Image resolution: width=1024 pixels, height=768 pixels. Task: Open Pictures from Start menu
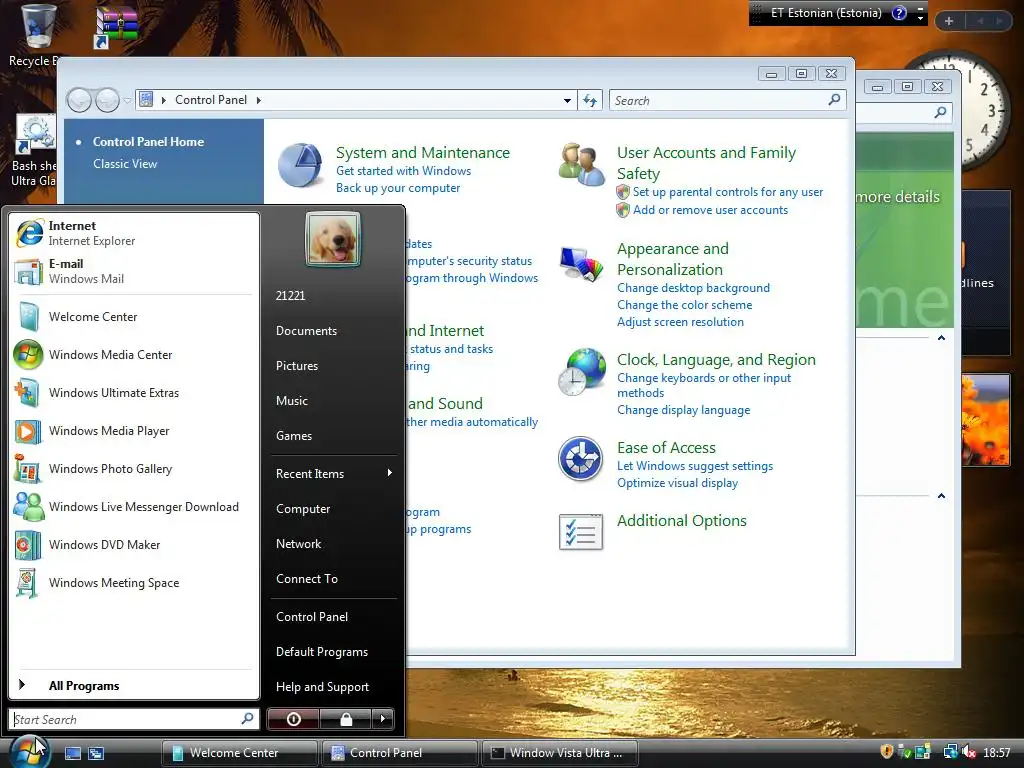pyautogui.click(x=296, y=366)
